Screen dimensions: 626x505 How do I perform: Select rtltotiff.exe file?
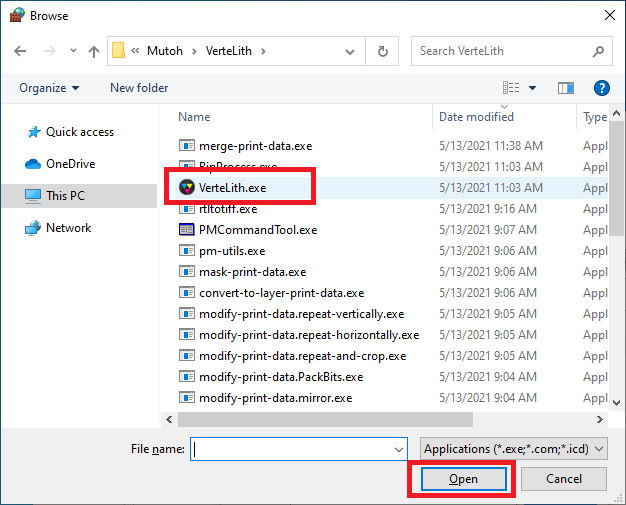click(x=228, y=209)
